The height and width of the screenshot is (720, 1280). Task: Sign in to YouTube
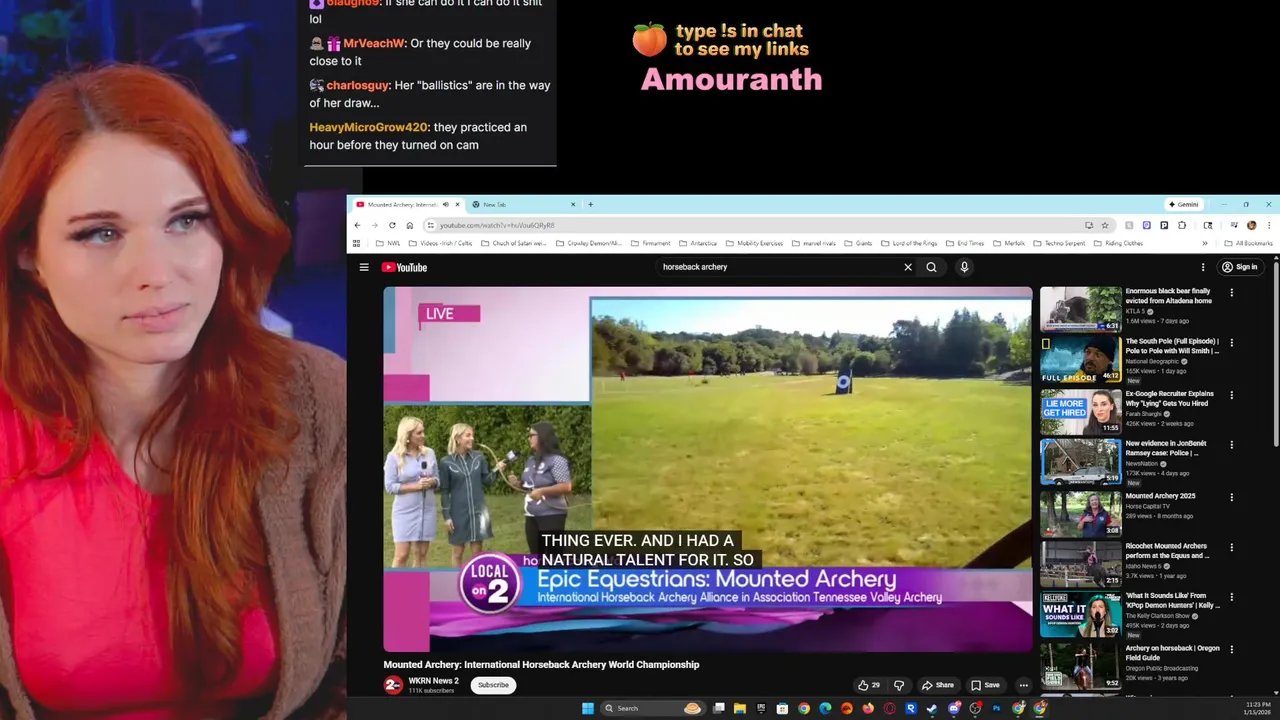(1240, 267)
